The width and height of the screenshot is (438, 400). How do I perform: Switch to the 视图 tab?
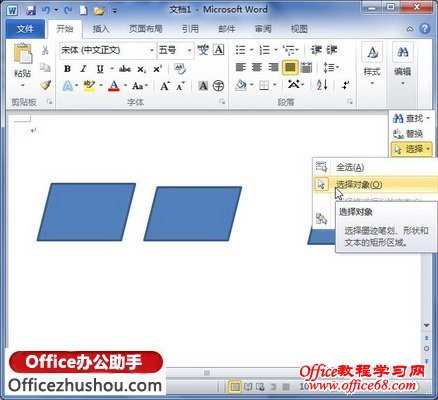tap(299, 29)
